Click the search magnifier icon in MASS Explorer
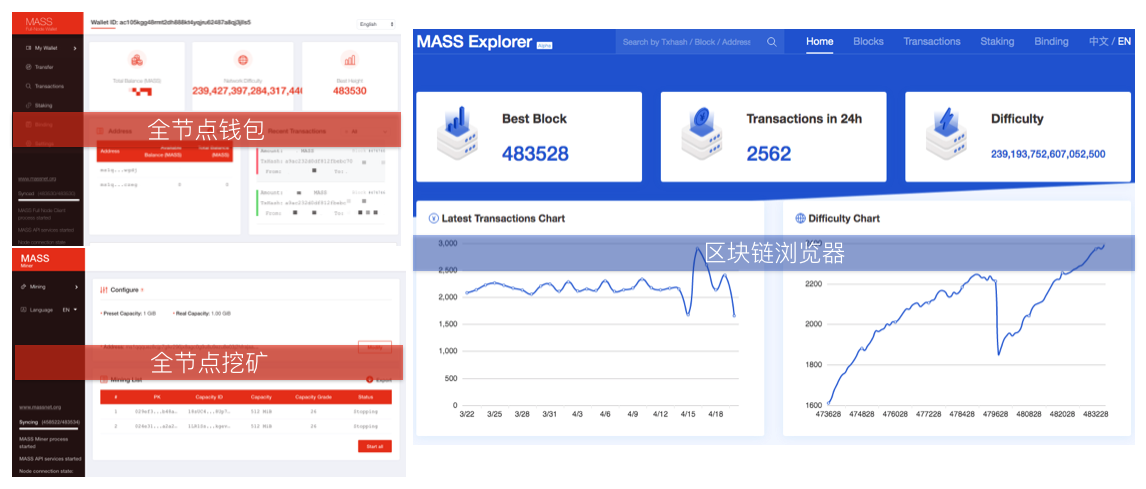Viewport: 1146px width, 489px height. coord(771,42)
